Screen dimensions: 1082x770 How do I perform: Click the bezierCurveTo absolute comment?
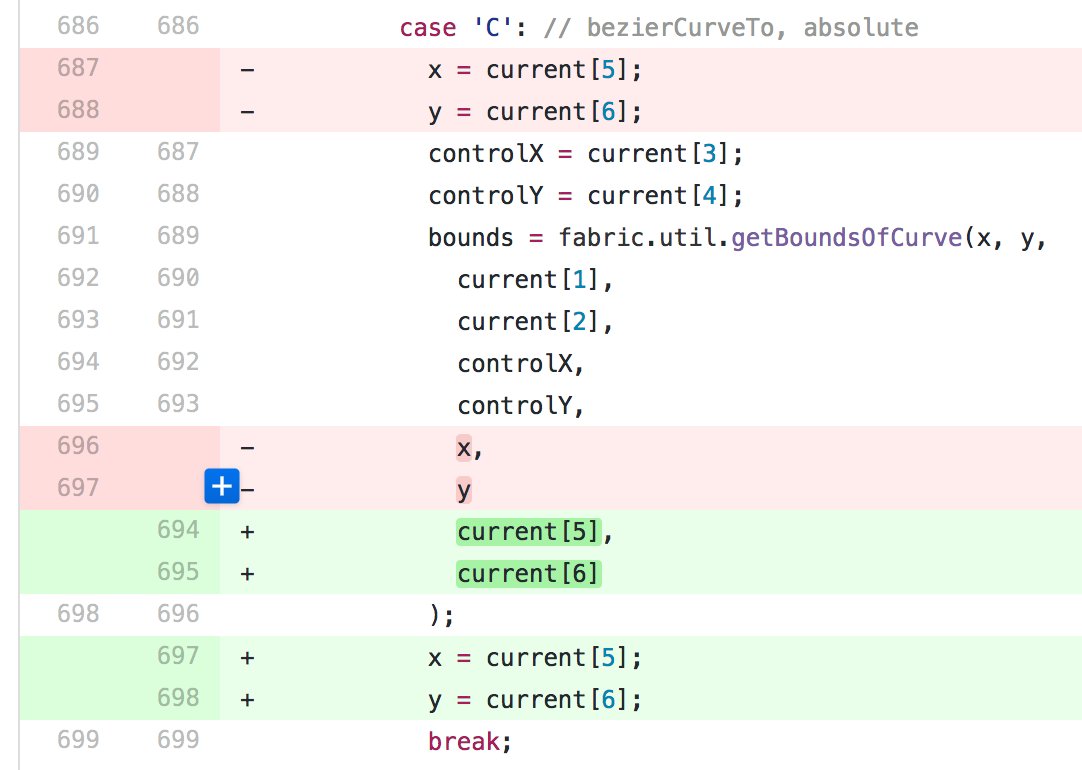(x=731, y=28)
